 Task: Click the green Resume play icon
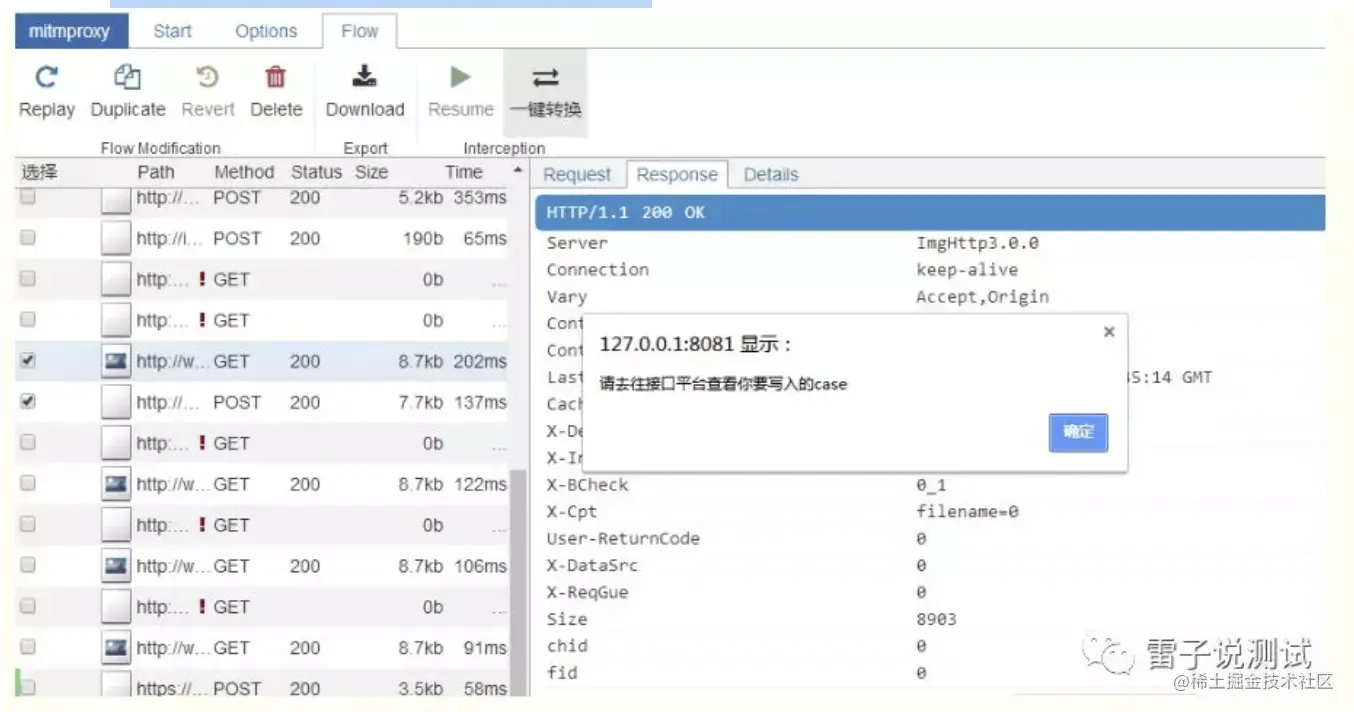[x=460, y=77]
